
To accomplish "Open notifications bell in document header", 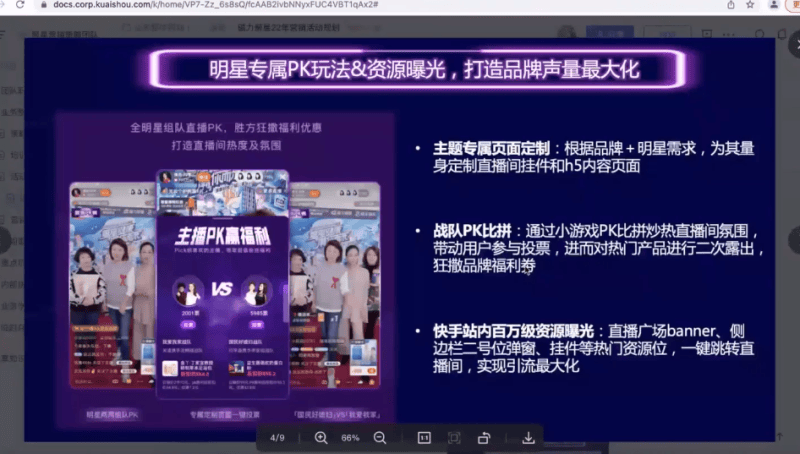I will (782, 34).
